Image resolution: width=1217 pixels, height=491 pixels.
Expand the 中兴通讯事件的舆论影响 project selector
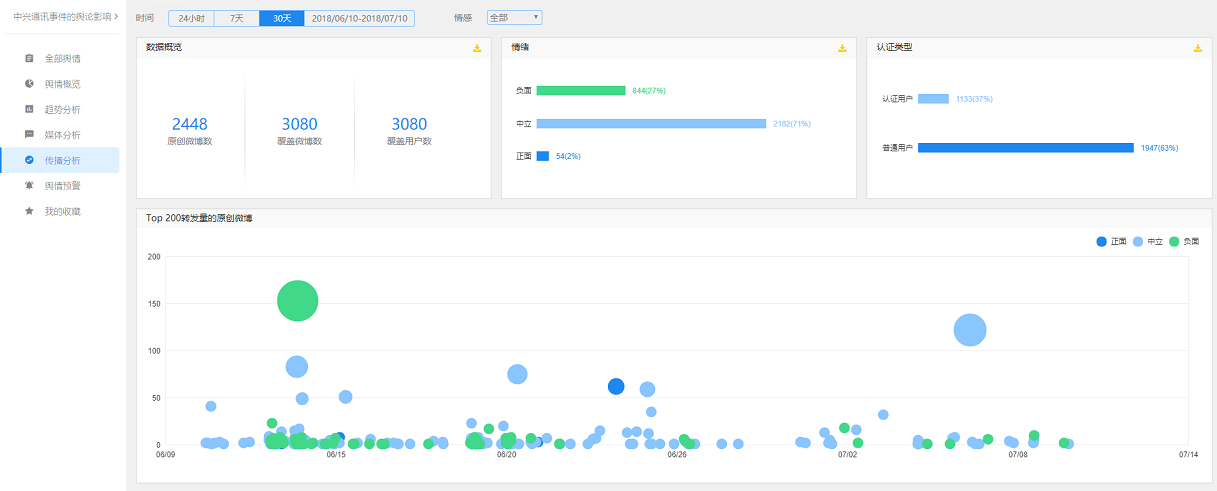[x=65, y=17]
